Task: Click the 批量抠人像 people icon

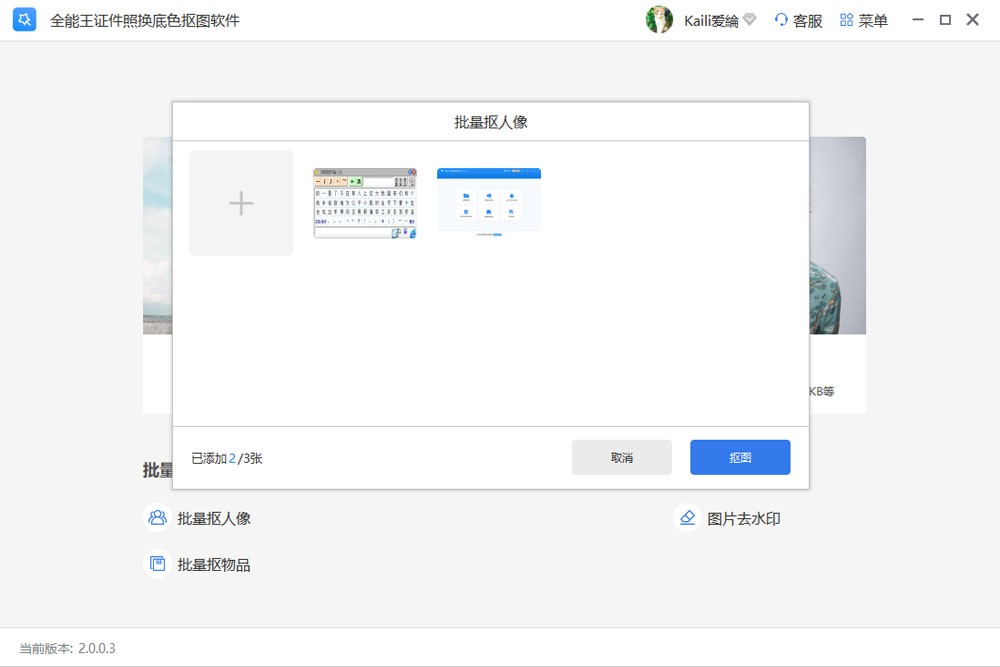Action: (x=157, y=518)
